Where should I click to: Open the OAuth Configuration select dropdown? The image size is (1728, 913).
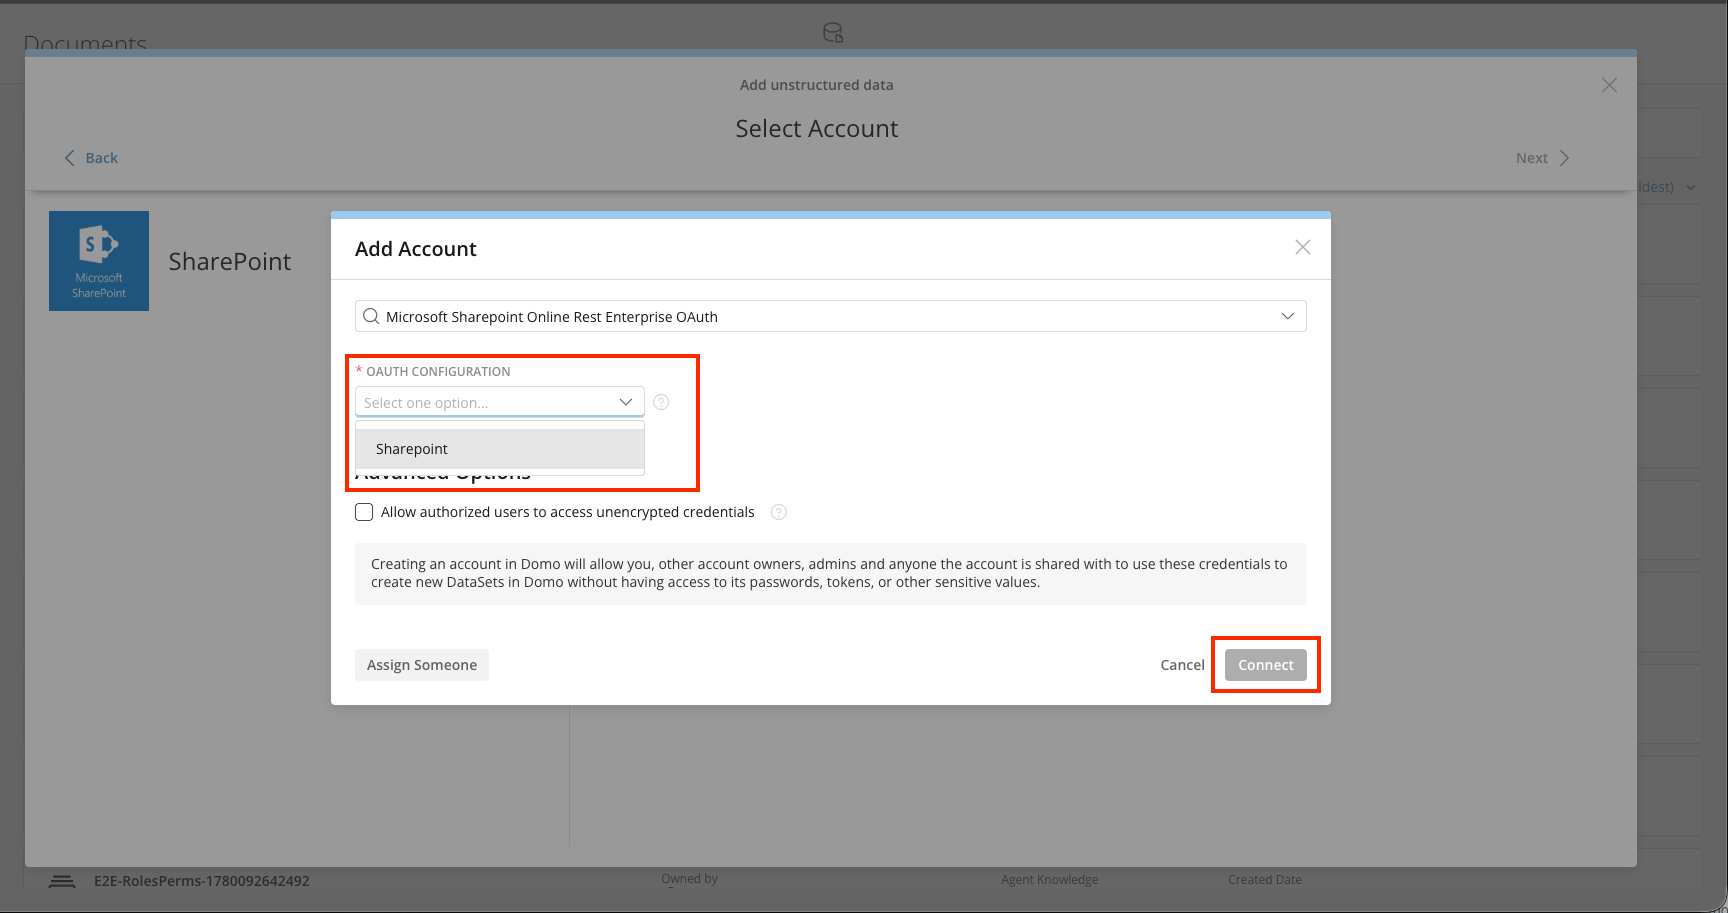[x=500, y=402]
